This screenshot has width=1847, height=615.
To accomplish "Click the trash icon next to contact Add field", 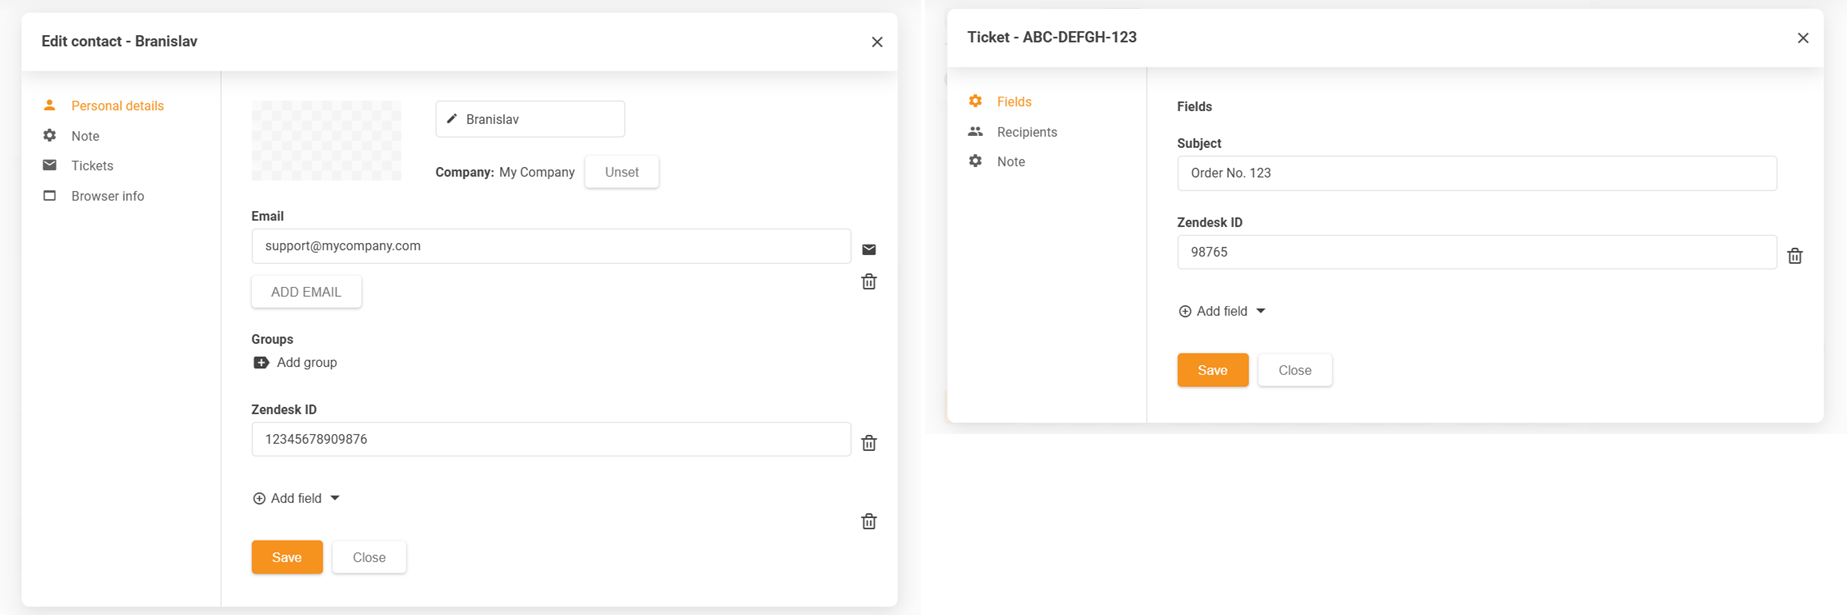I will 868,521.
